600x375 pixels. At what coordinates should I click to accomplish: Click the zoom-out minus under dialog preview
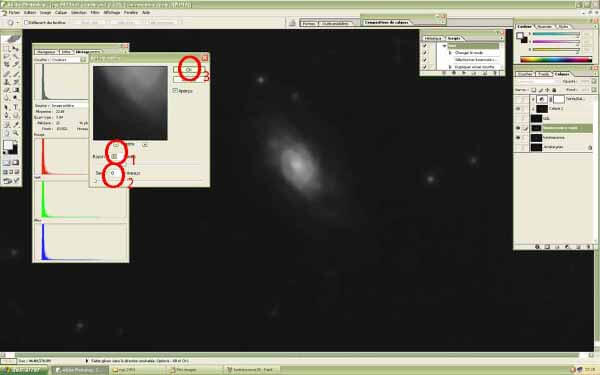(x=116, y=145)
